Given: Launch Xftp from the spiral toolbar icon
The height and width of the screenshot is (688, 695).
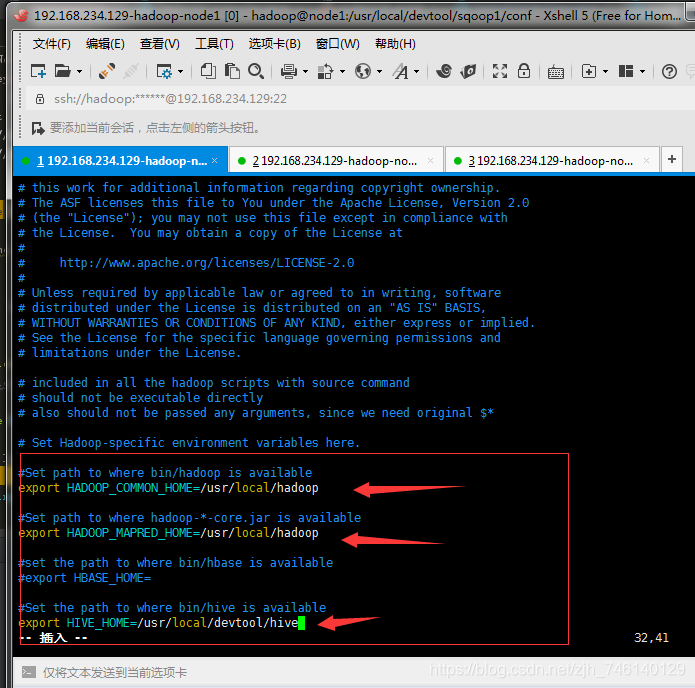Looking at the screenshot, I should [444, 71].
